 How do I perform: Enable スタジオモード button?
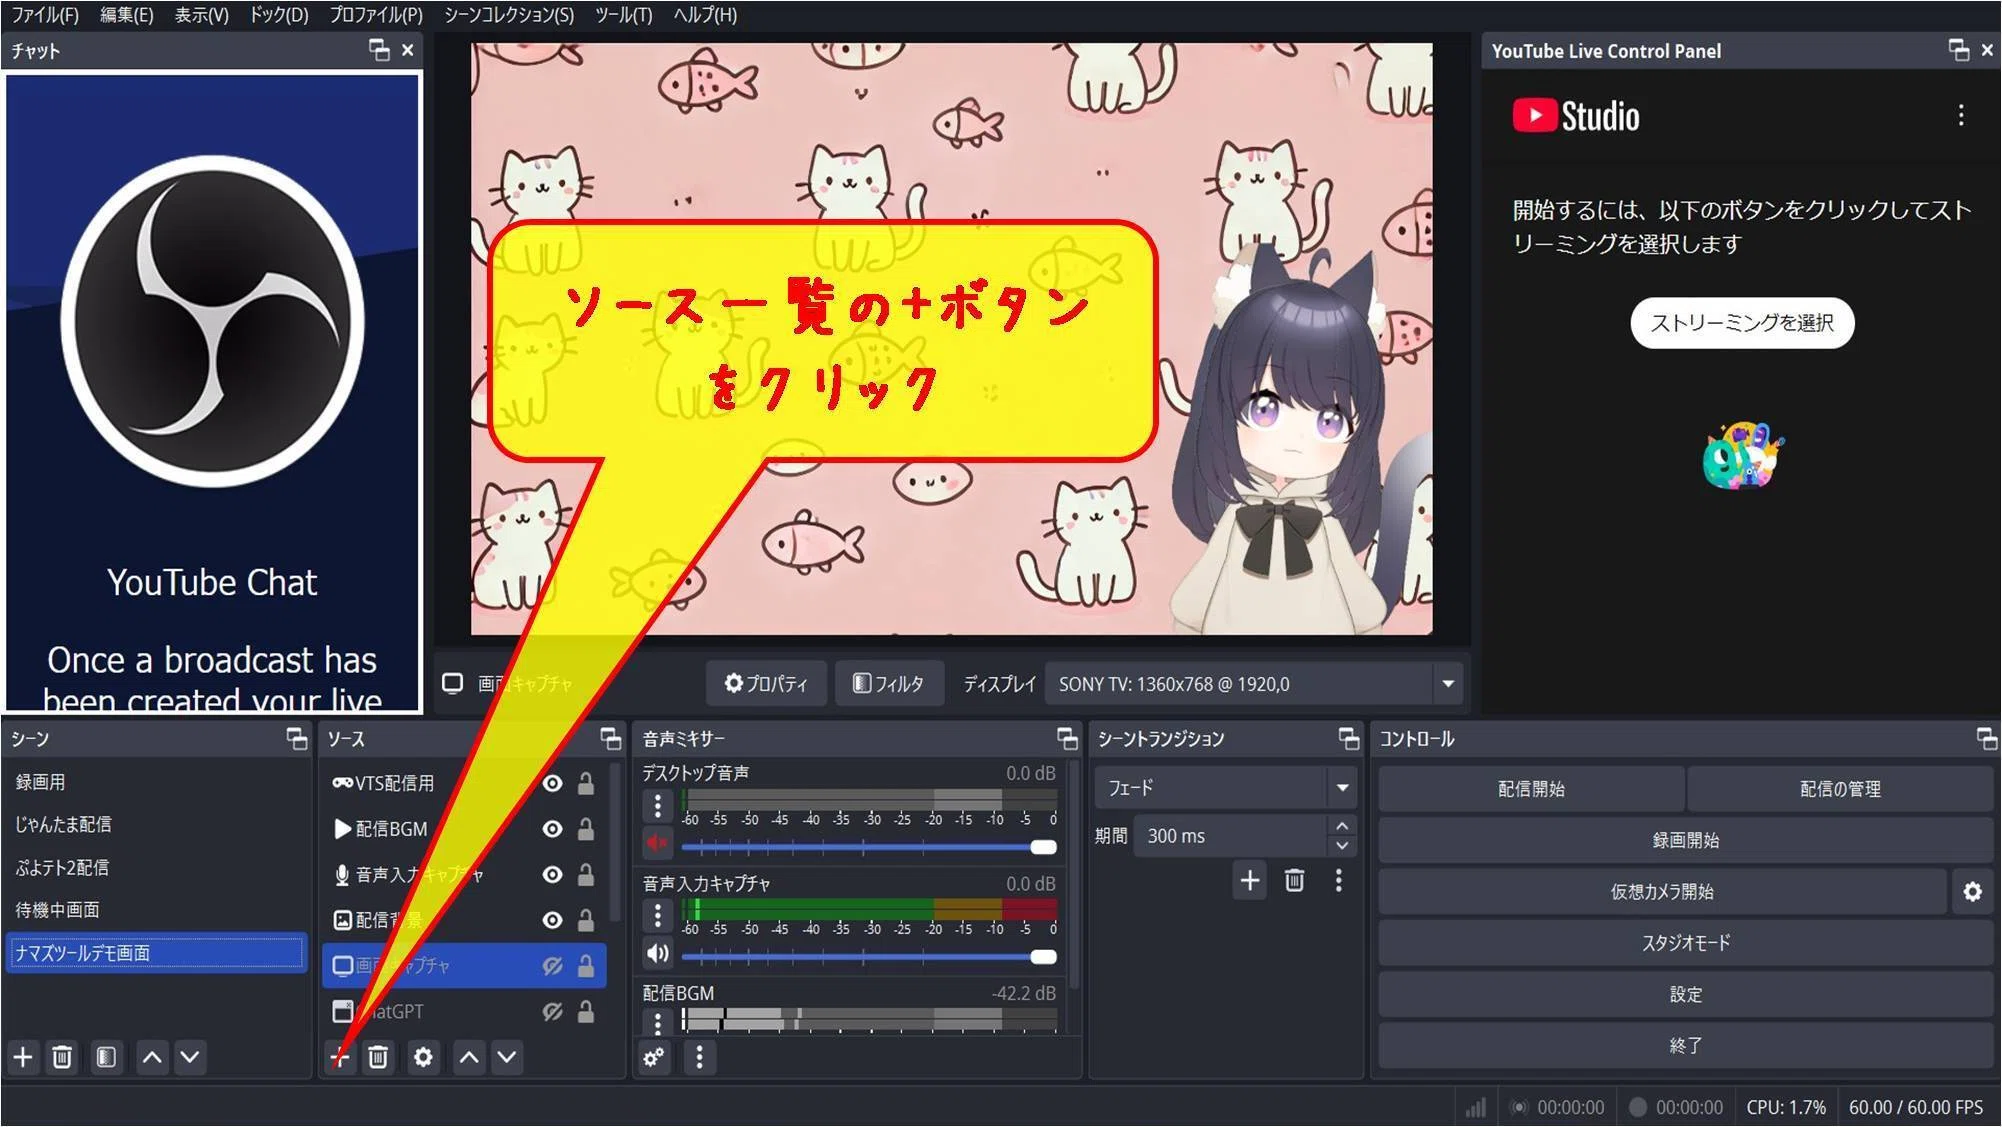[x=1686, y=942]
